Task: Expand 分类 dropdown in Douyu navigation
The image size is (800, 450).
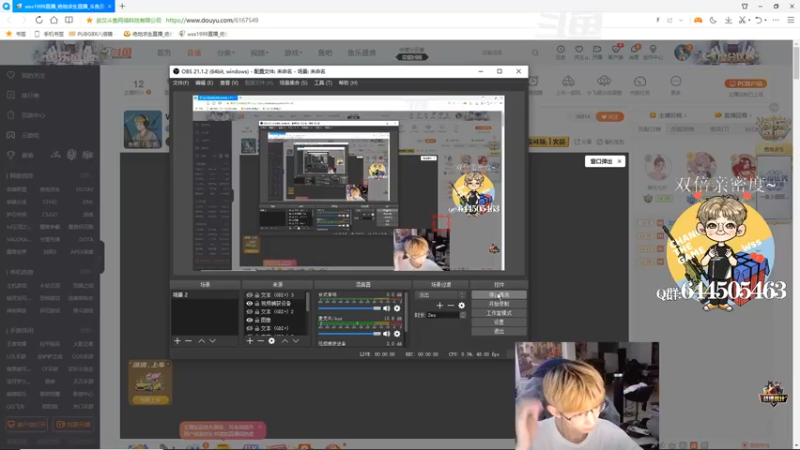Action: (226, 53)
